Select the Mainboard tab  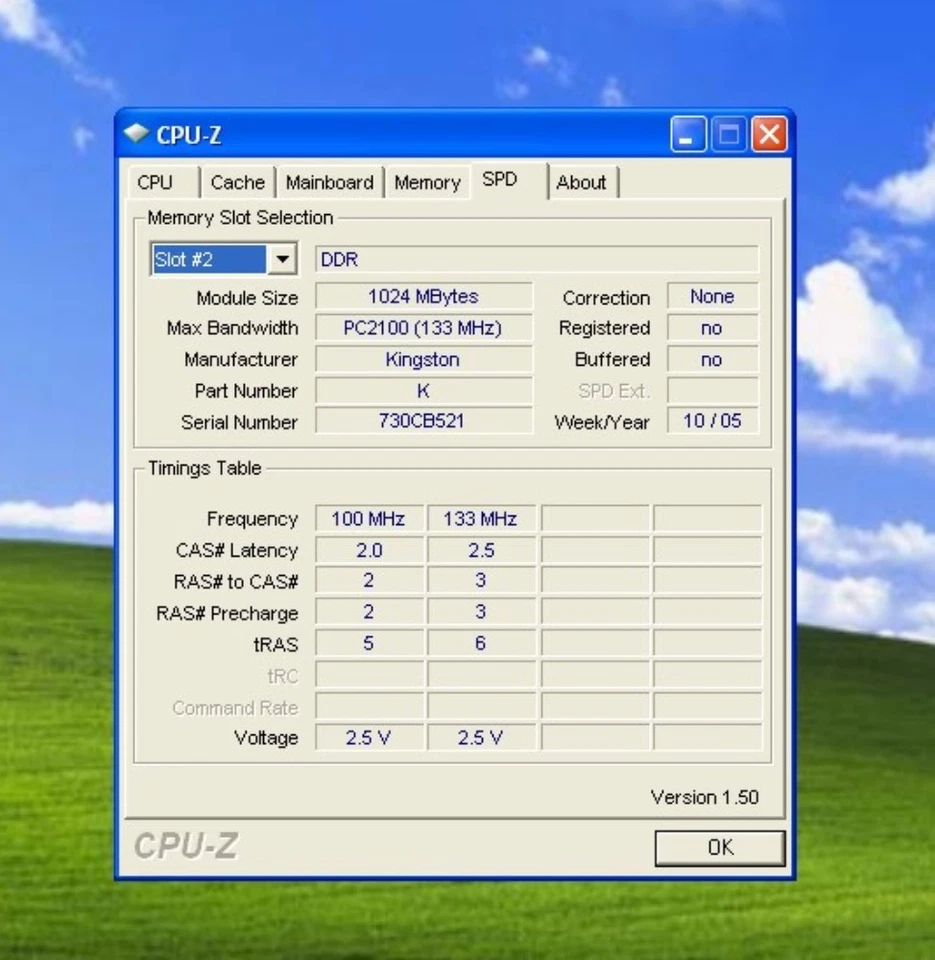tap(330, 181)
